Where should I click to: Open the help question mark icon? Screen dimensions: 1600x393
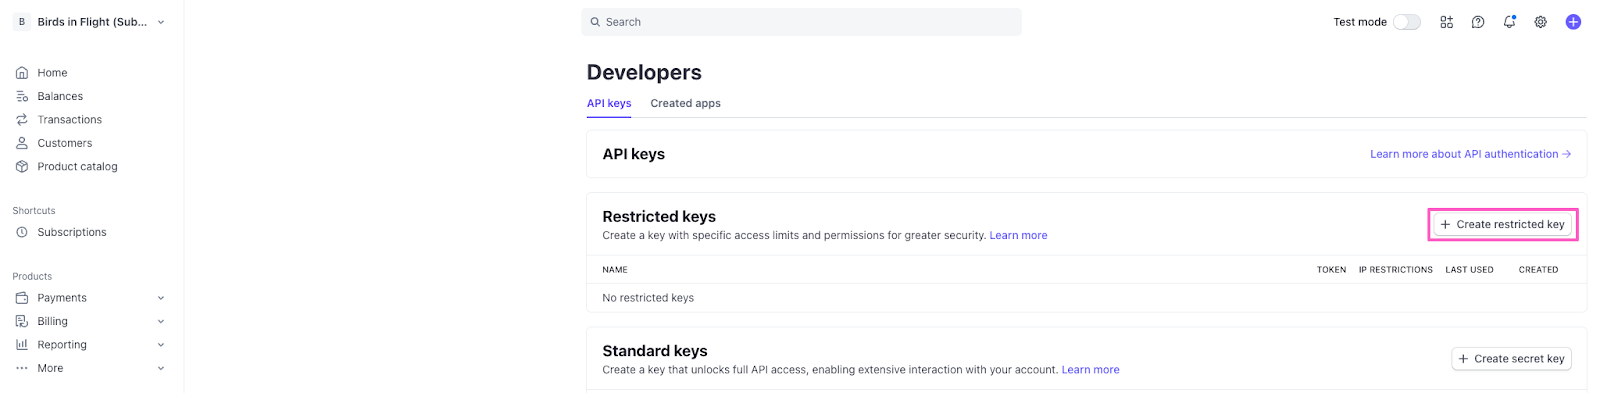[1478, 22]
